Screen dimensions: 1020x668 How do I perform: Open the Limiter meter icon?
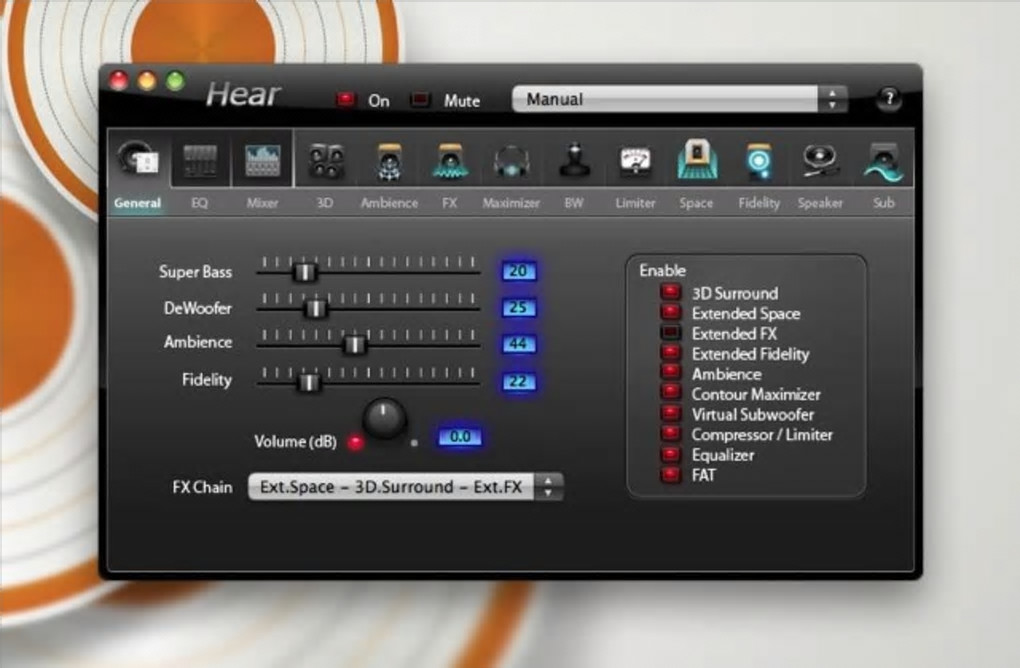coord(636,161)
